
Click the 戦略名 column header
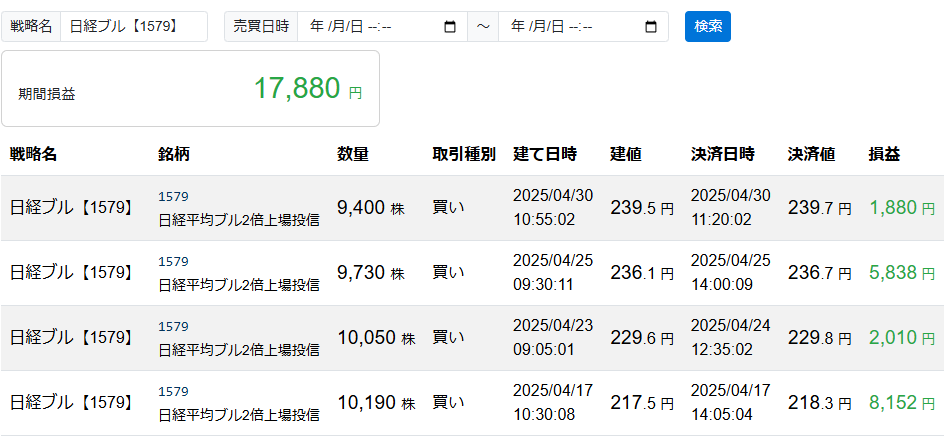pos(33,154)
